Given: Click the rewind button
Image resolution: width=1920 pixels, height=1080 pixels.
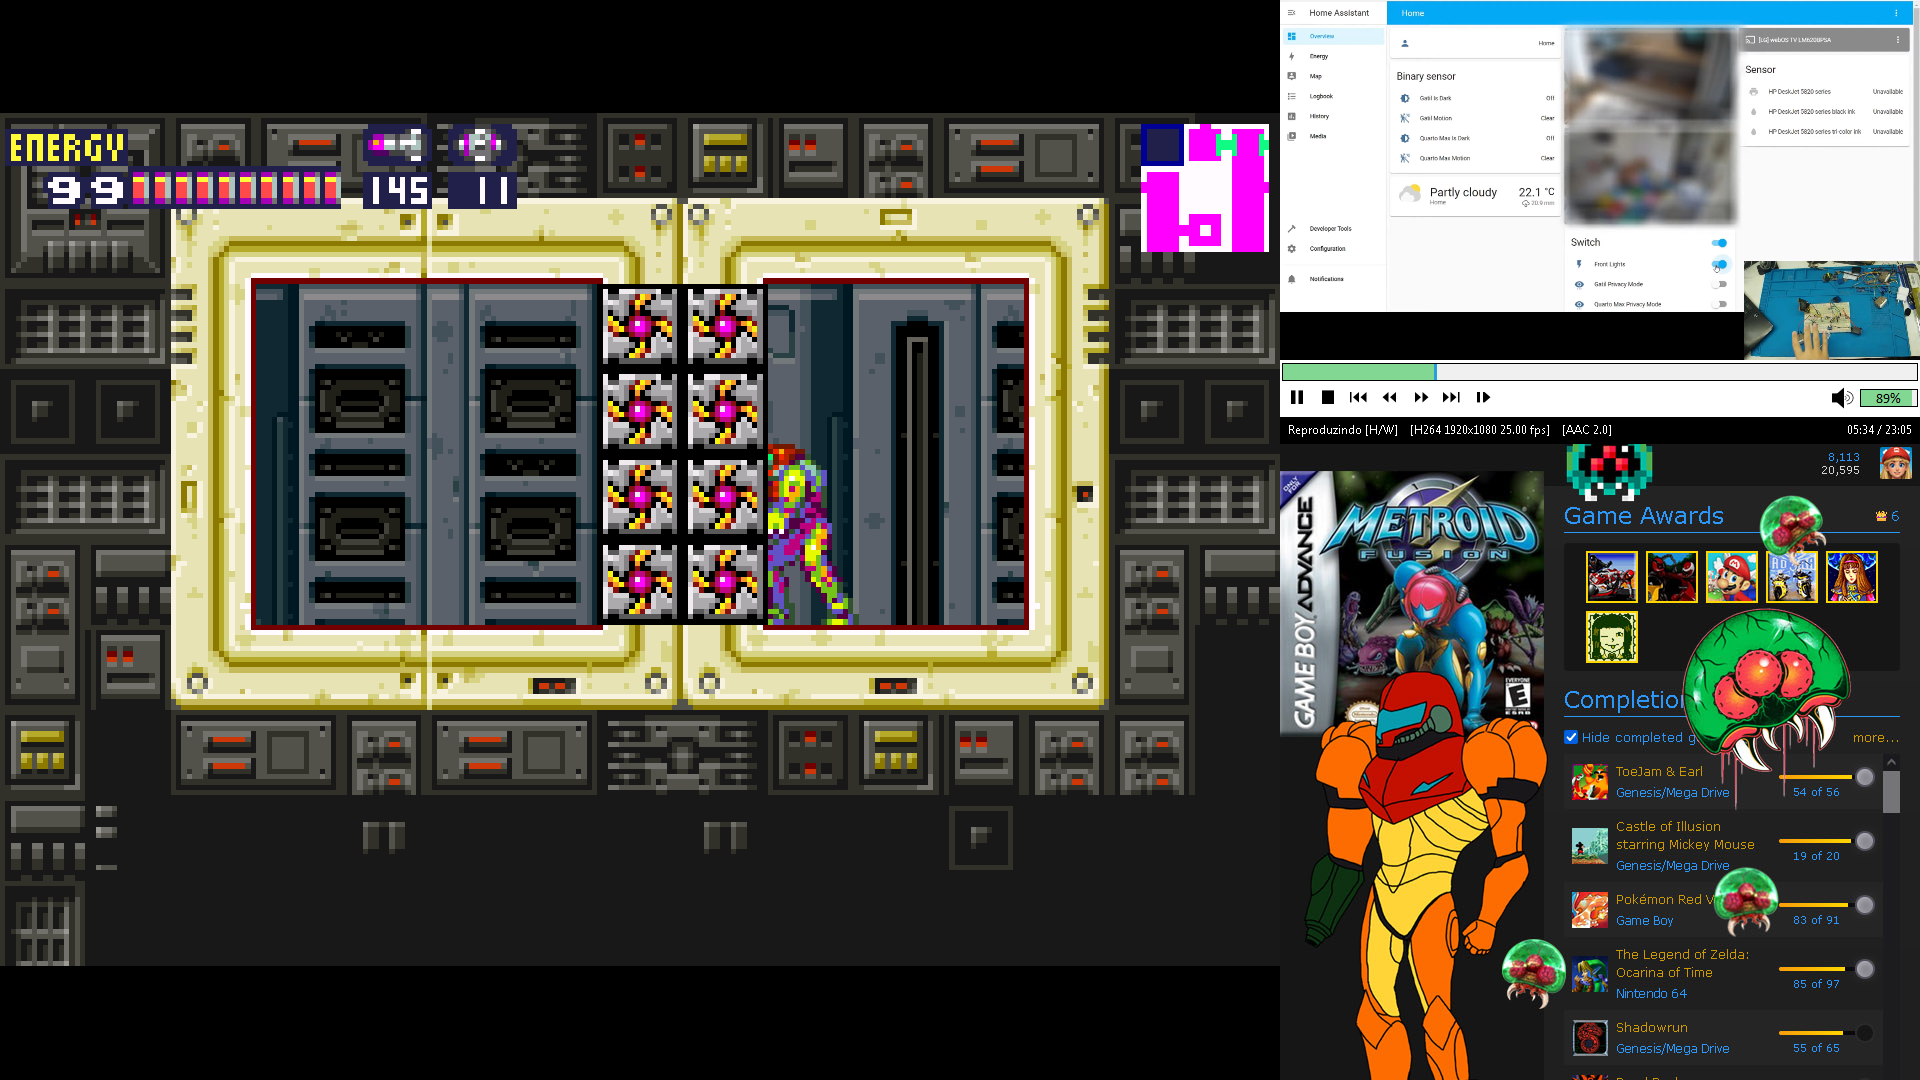Looking at the screenshot, I should (x=1389, y=398).
